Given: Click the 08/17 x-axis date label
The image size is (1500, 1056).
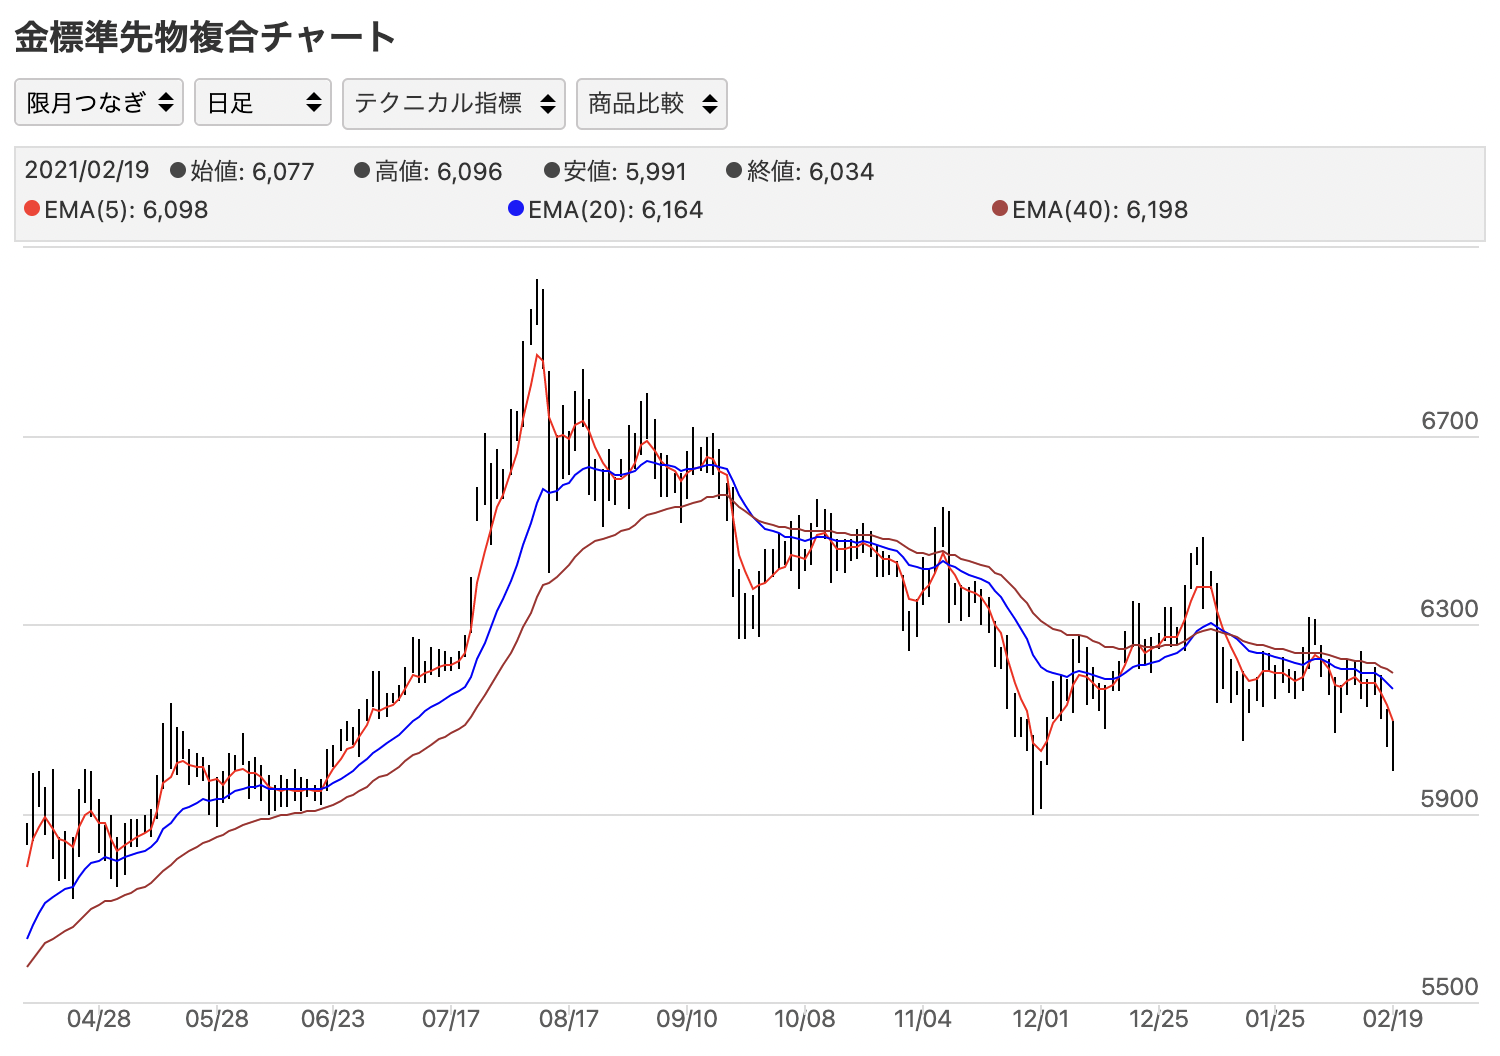Looking at the screenshot, I should pyautogui.click(x=568, y=1019).
